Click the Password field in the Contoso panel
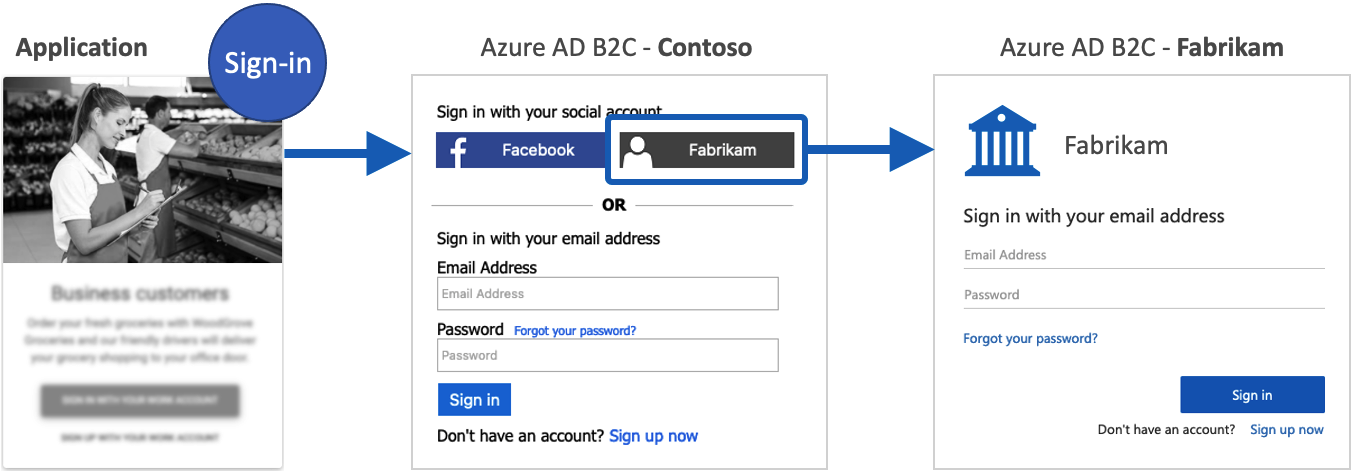The image size is (1353, 472). point(607,355)
